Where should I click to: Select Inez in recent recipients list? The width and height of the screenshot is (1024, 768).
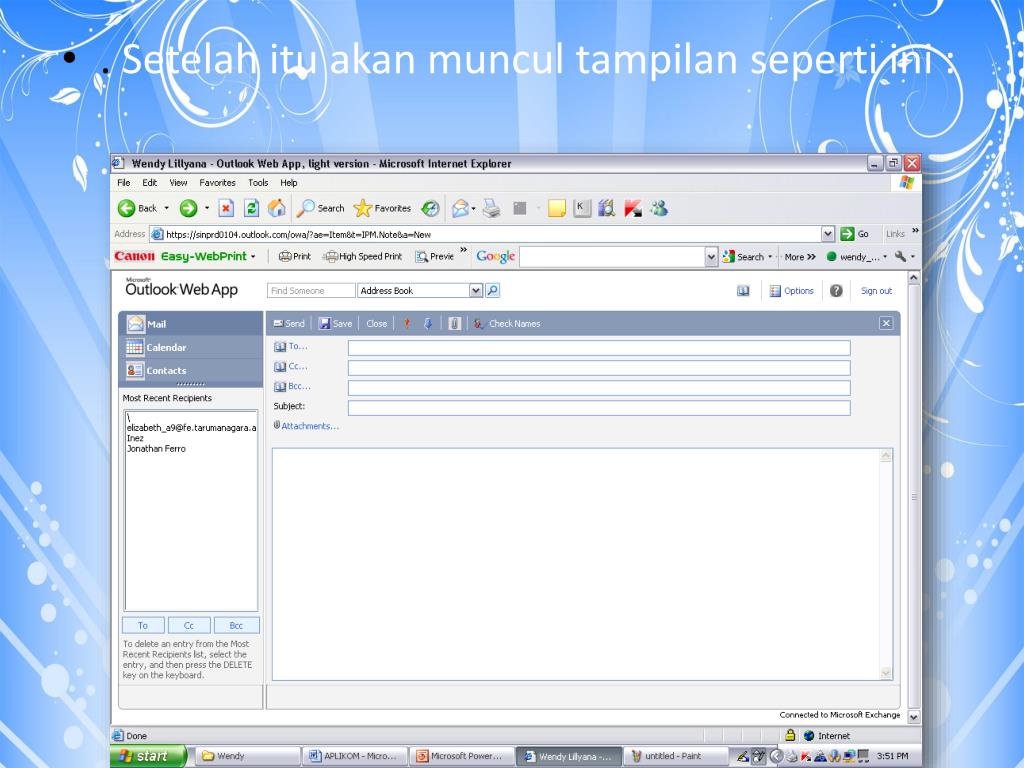(x=135, y=438)
